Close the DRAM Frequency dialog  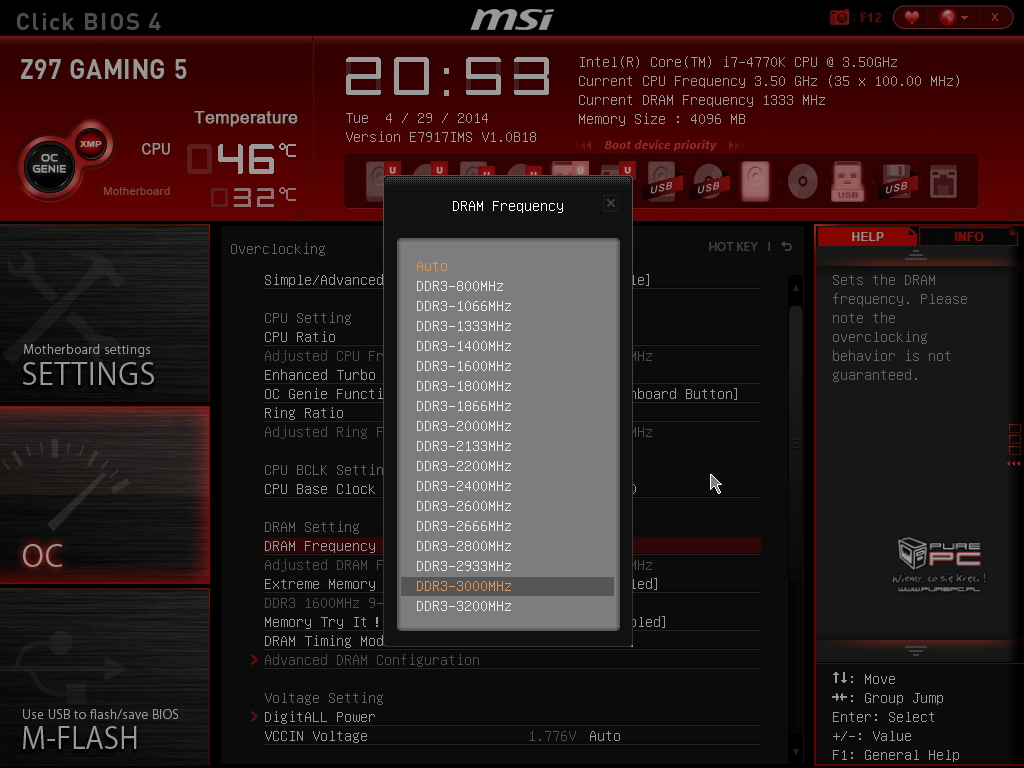pos(611,203)
